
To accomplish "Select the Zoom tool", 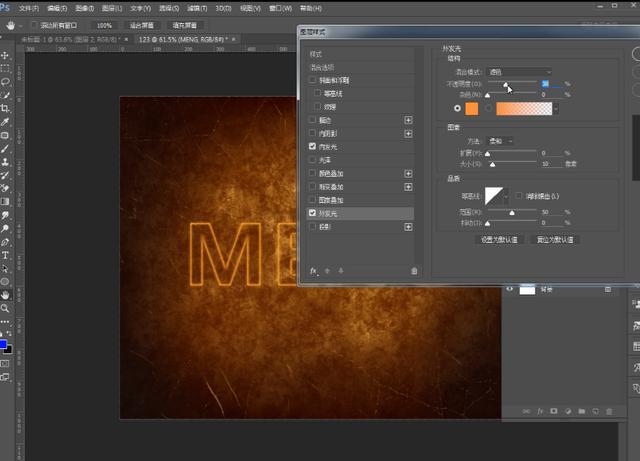I will pyautogui.click(x=5, y=308).
